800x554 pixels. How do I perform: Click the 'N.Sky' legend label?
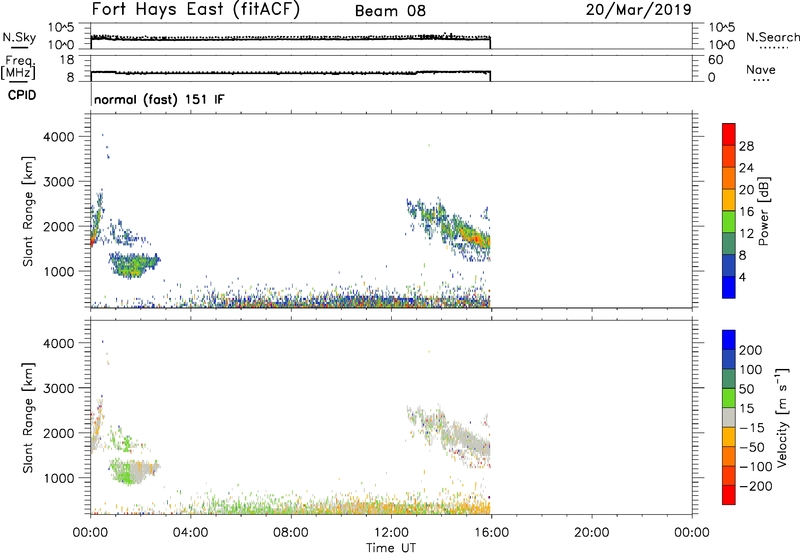coord(19,37)
